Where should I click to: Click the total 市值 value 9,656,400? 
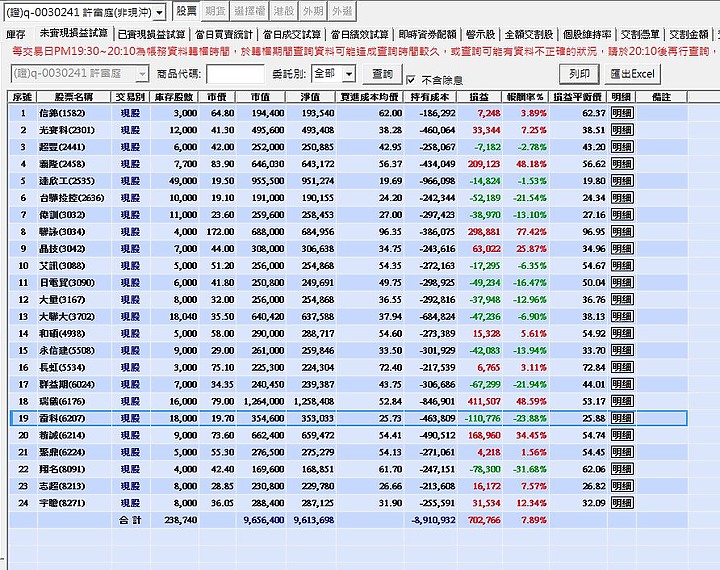pyautogui.click(x=264, y=520)
